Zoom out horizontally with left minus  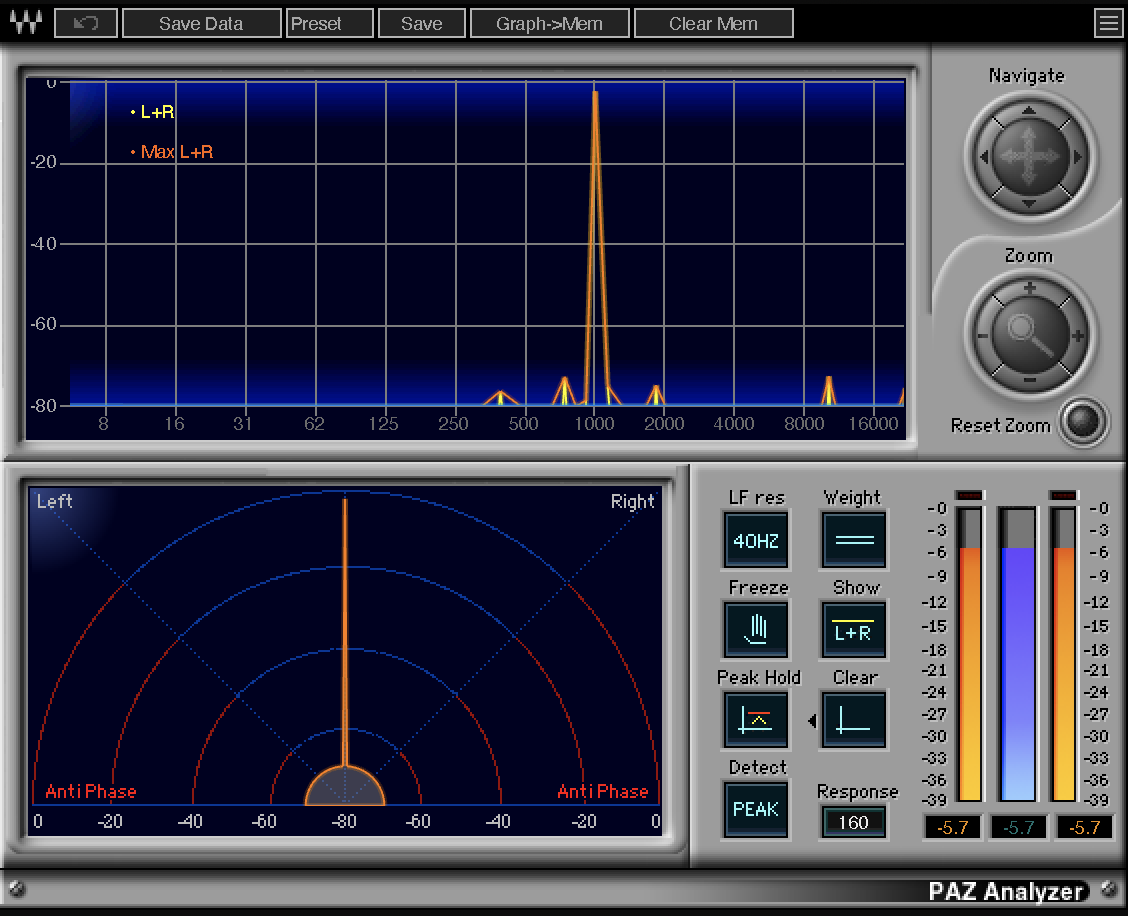982,335
